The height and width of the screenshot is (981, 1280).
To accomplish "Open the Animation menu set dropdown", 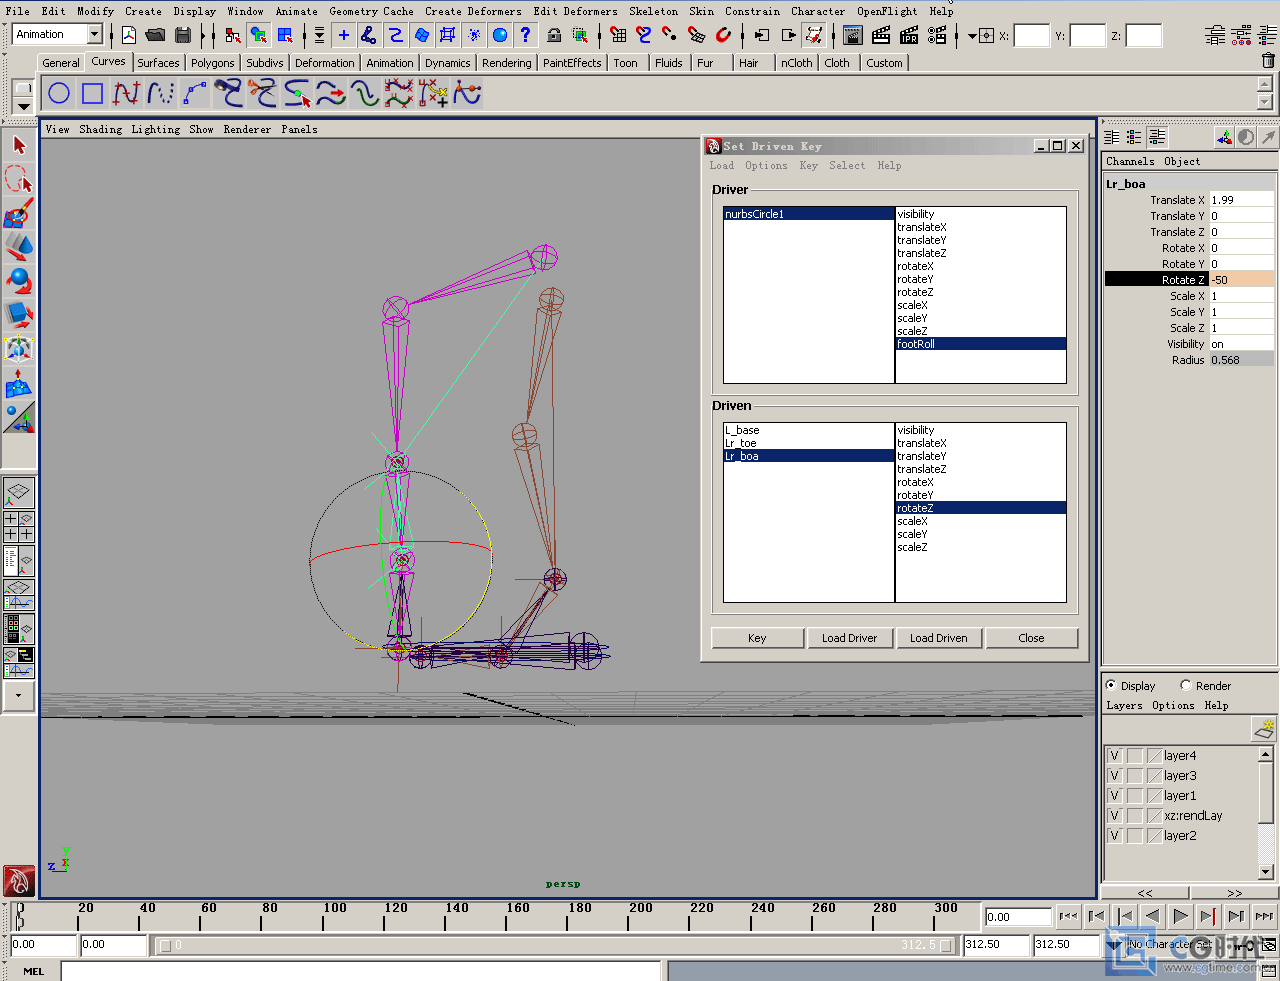I will click(94, 34).
